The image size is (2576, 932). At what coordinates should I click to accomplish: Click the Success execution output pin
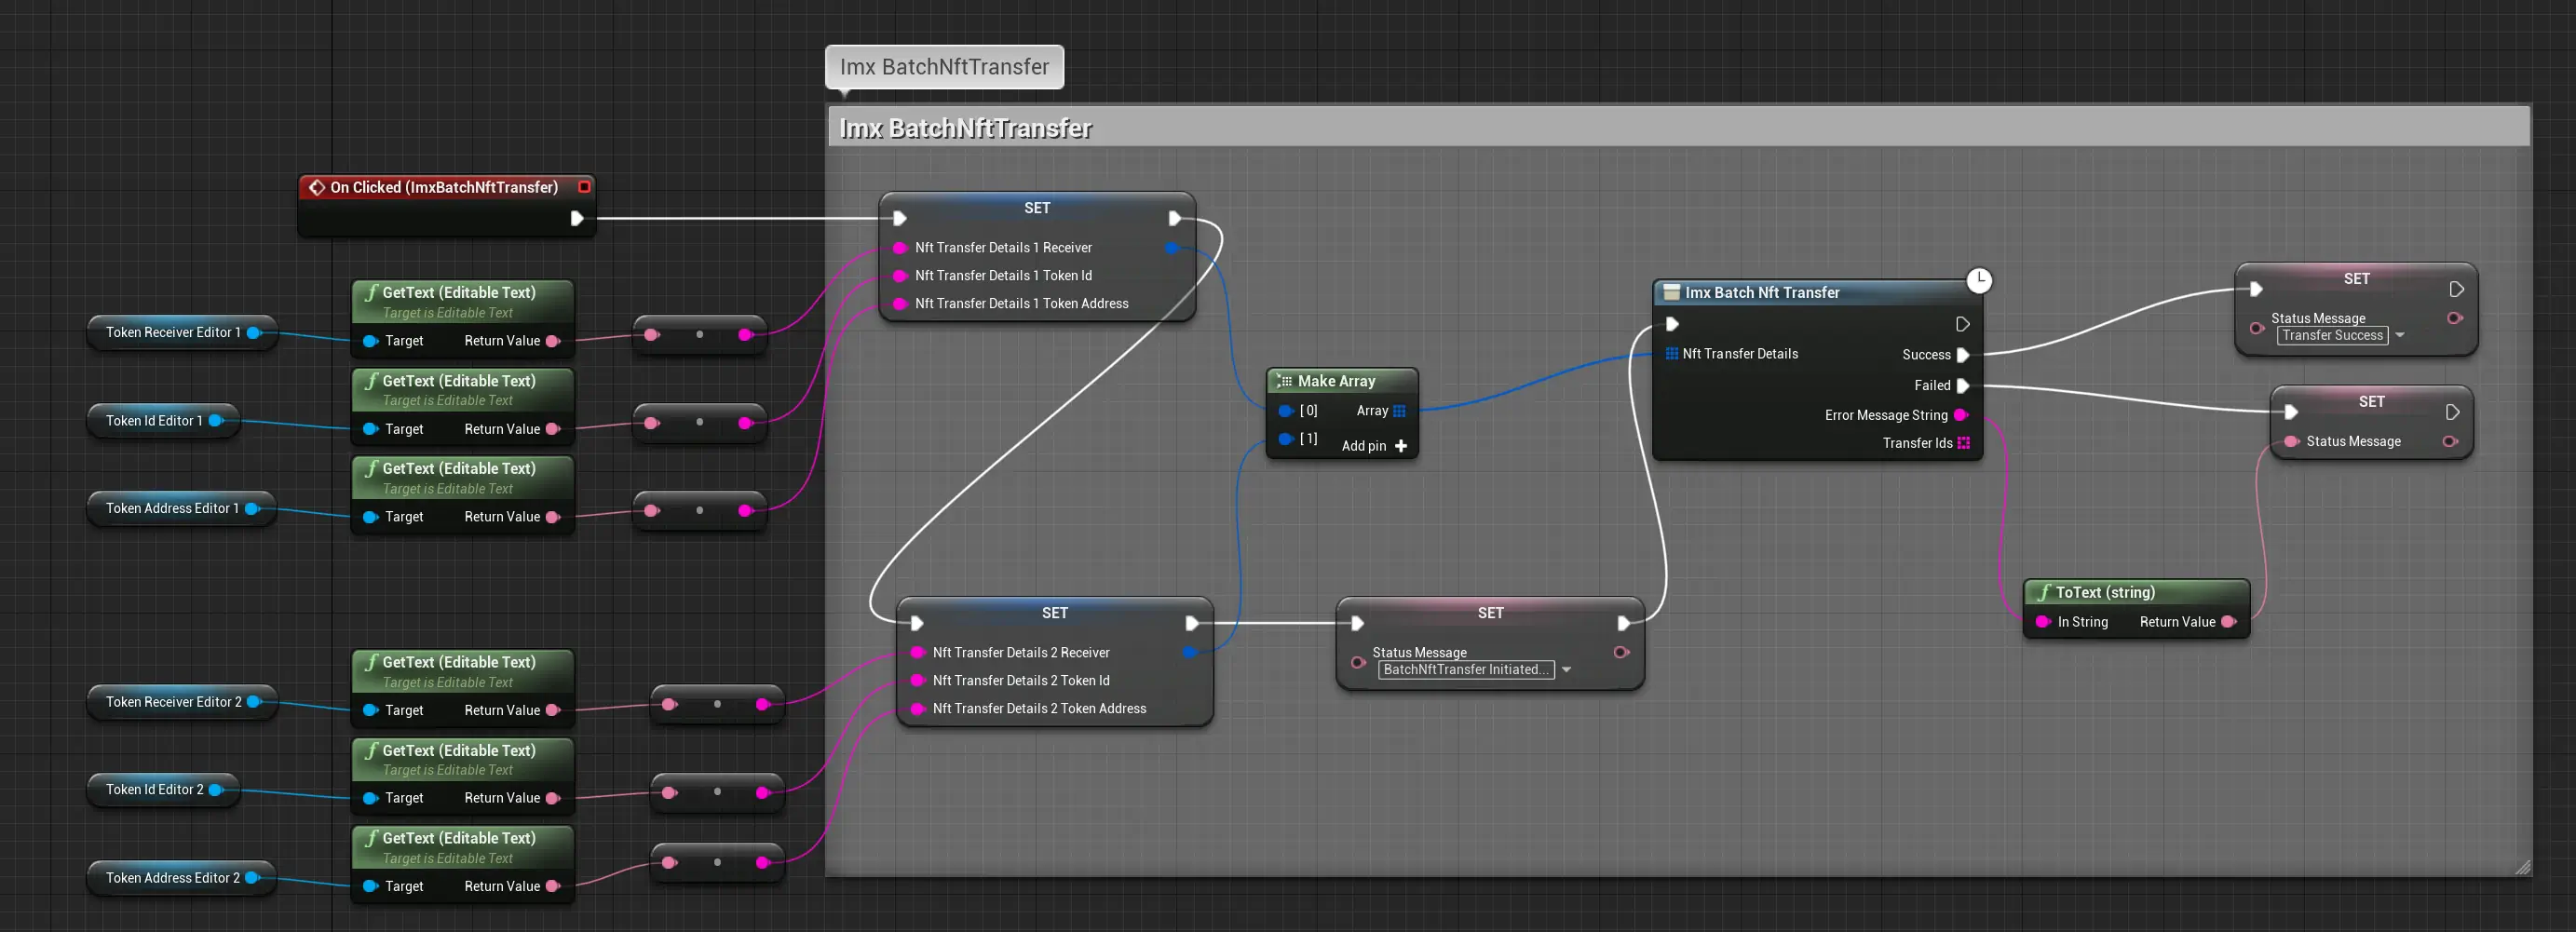pyautogui.click(x=1962, y=355)
